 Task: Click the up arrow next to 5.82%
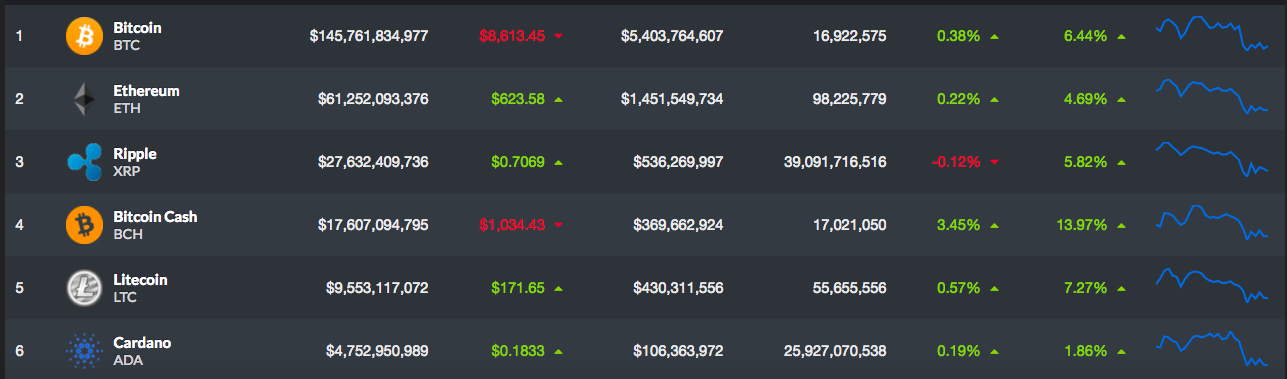pos(1121,162)
